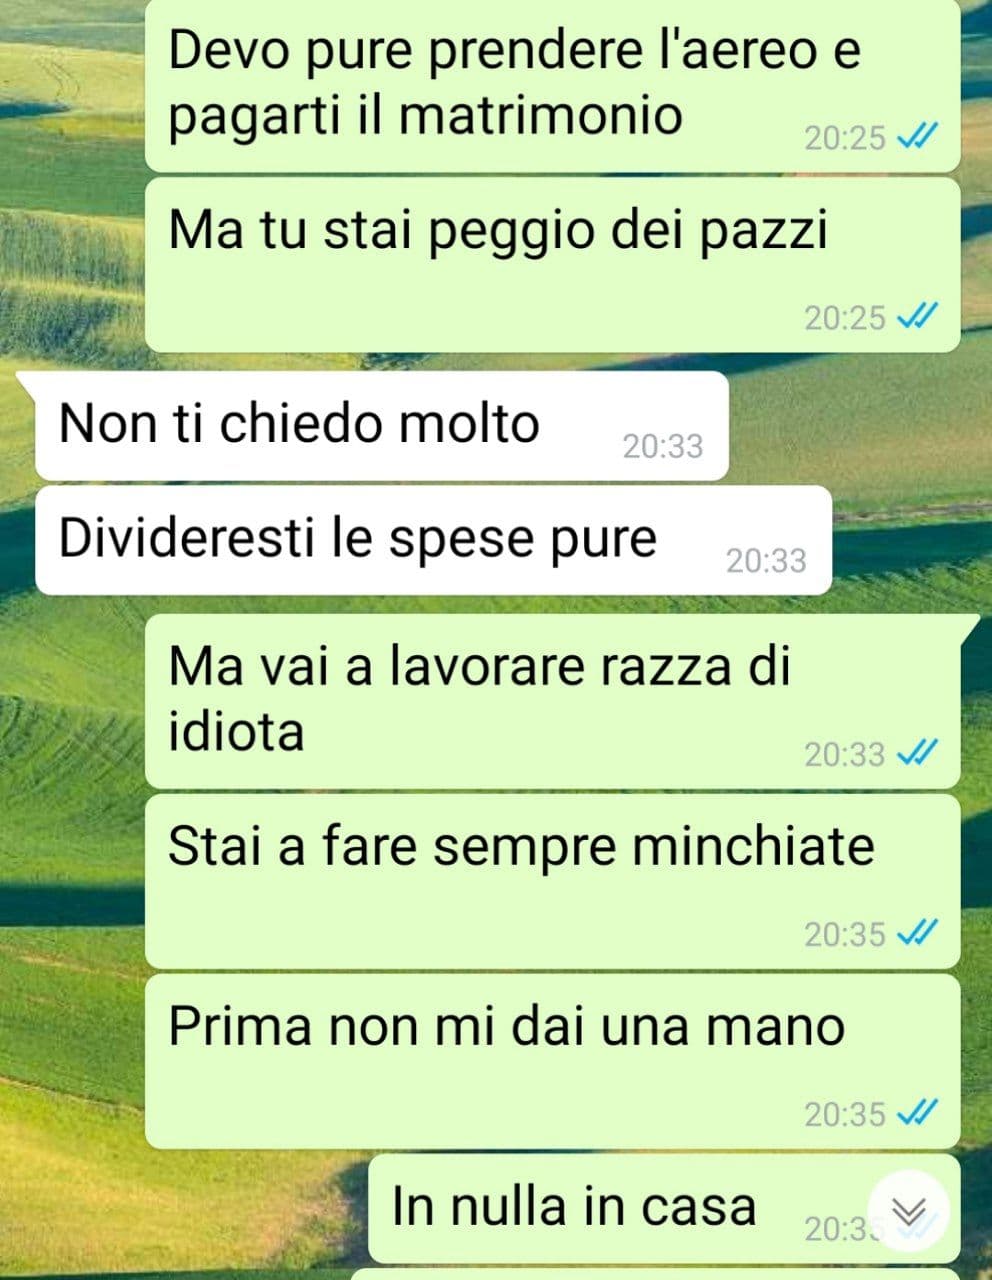Tap 20:33 timestamp on 'Non ti chiedo molto'
This screenshot has width=992, height=1280.
click(x=663, y=446)
